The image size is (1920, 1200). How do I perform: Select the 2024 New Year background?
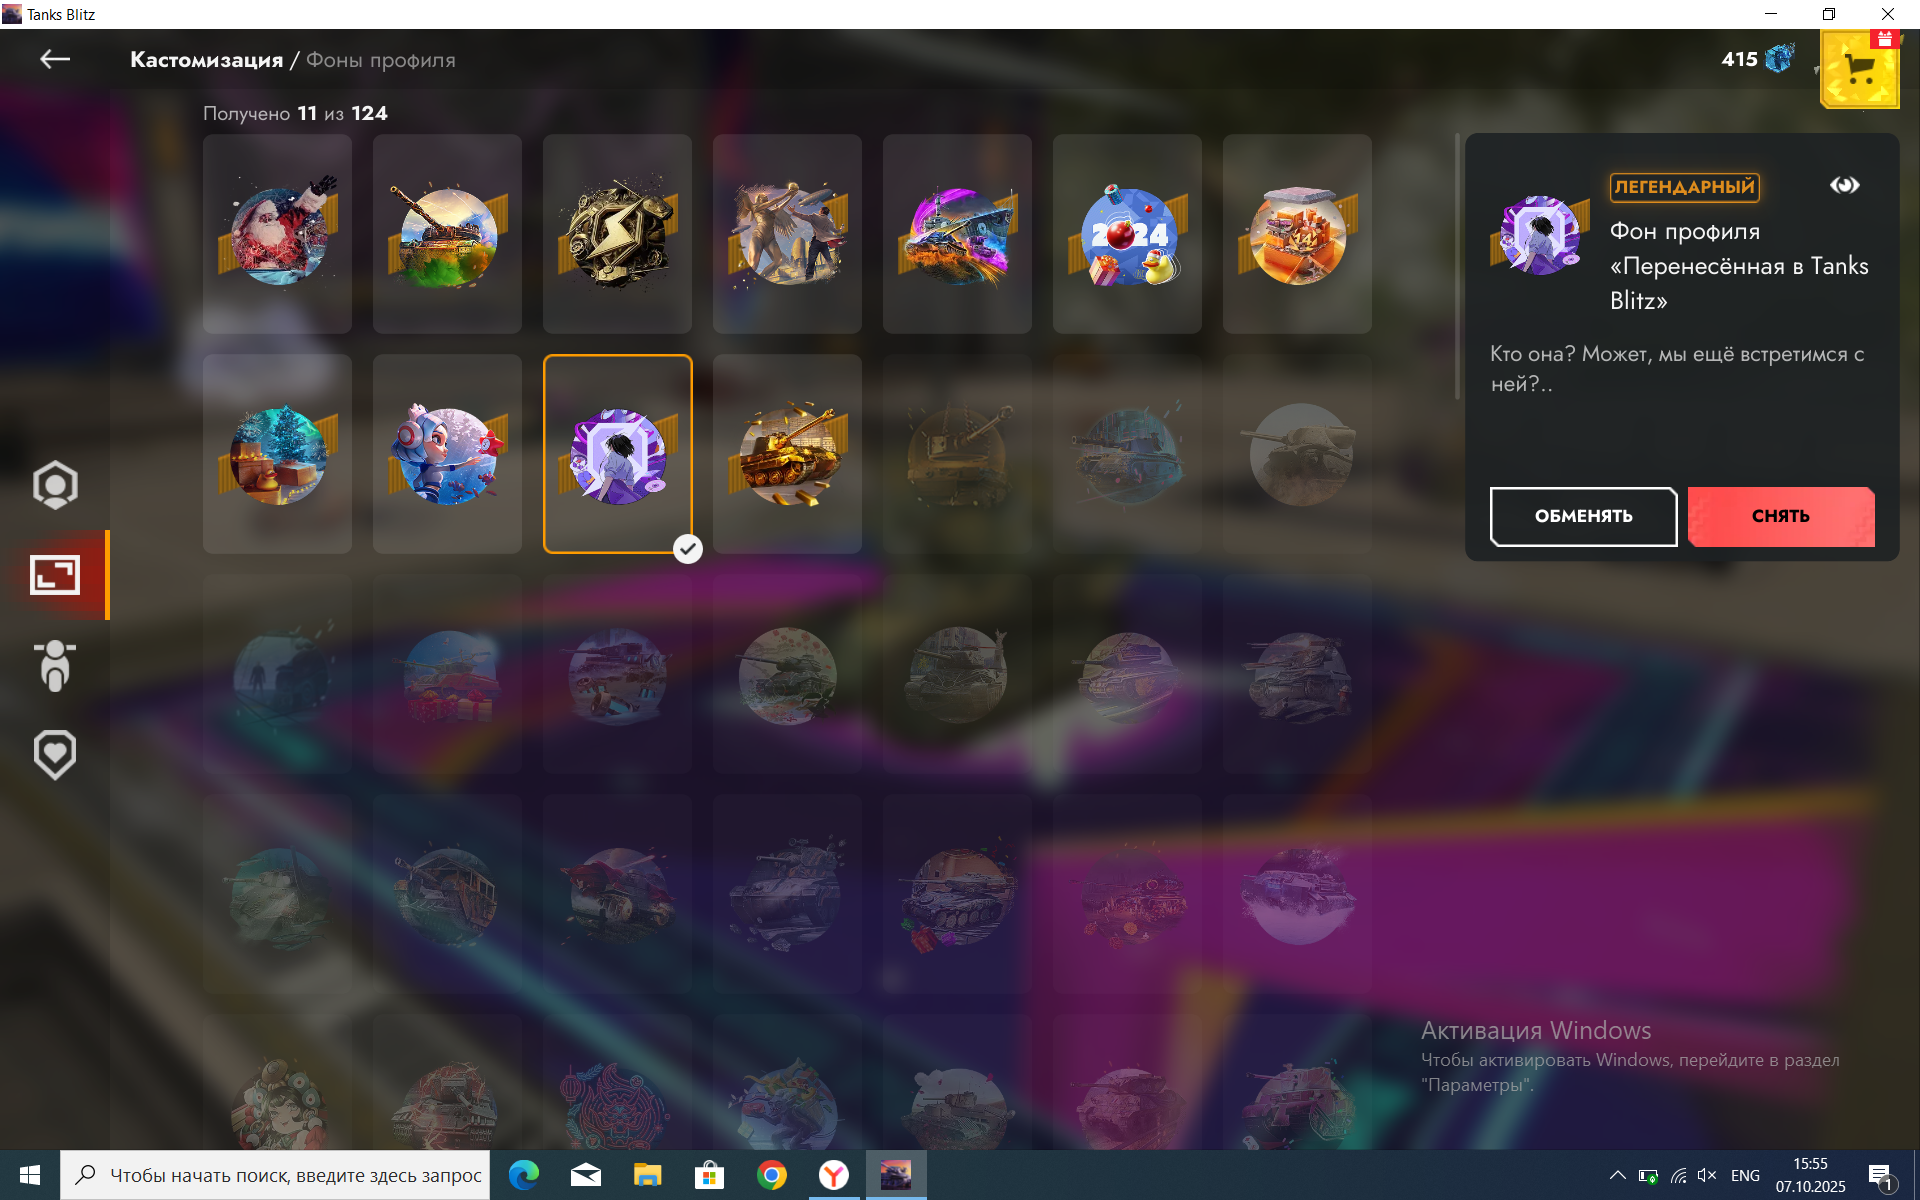(x=1127, y=234)
